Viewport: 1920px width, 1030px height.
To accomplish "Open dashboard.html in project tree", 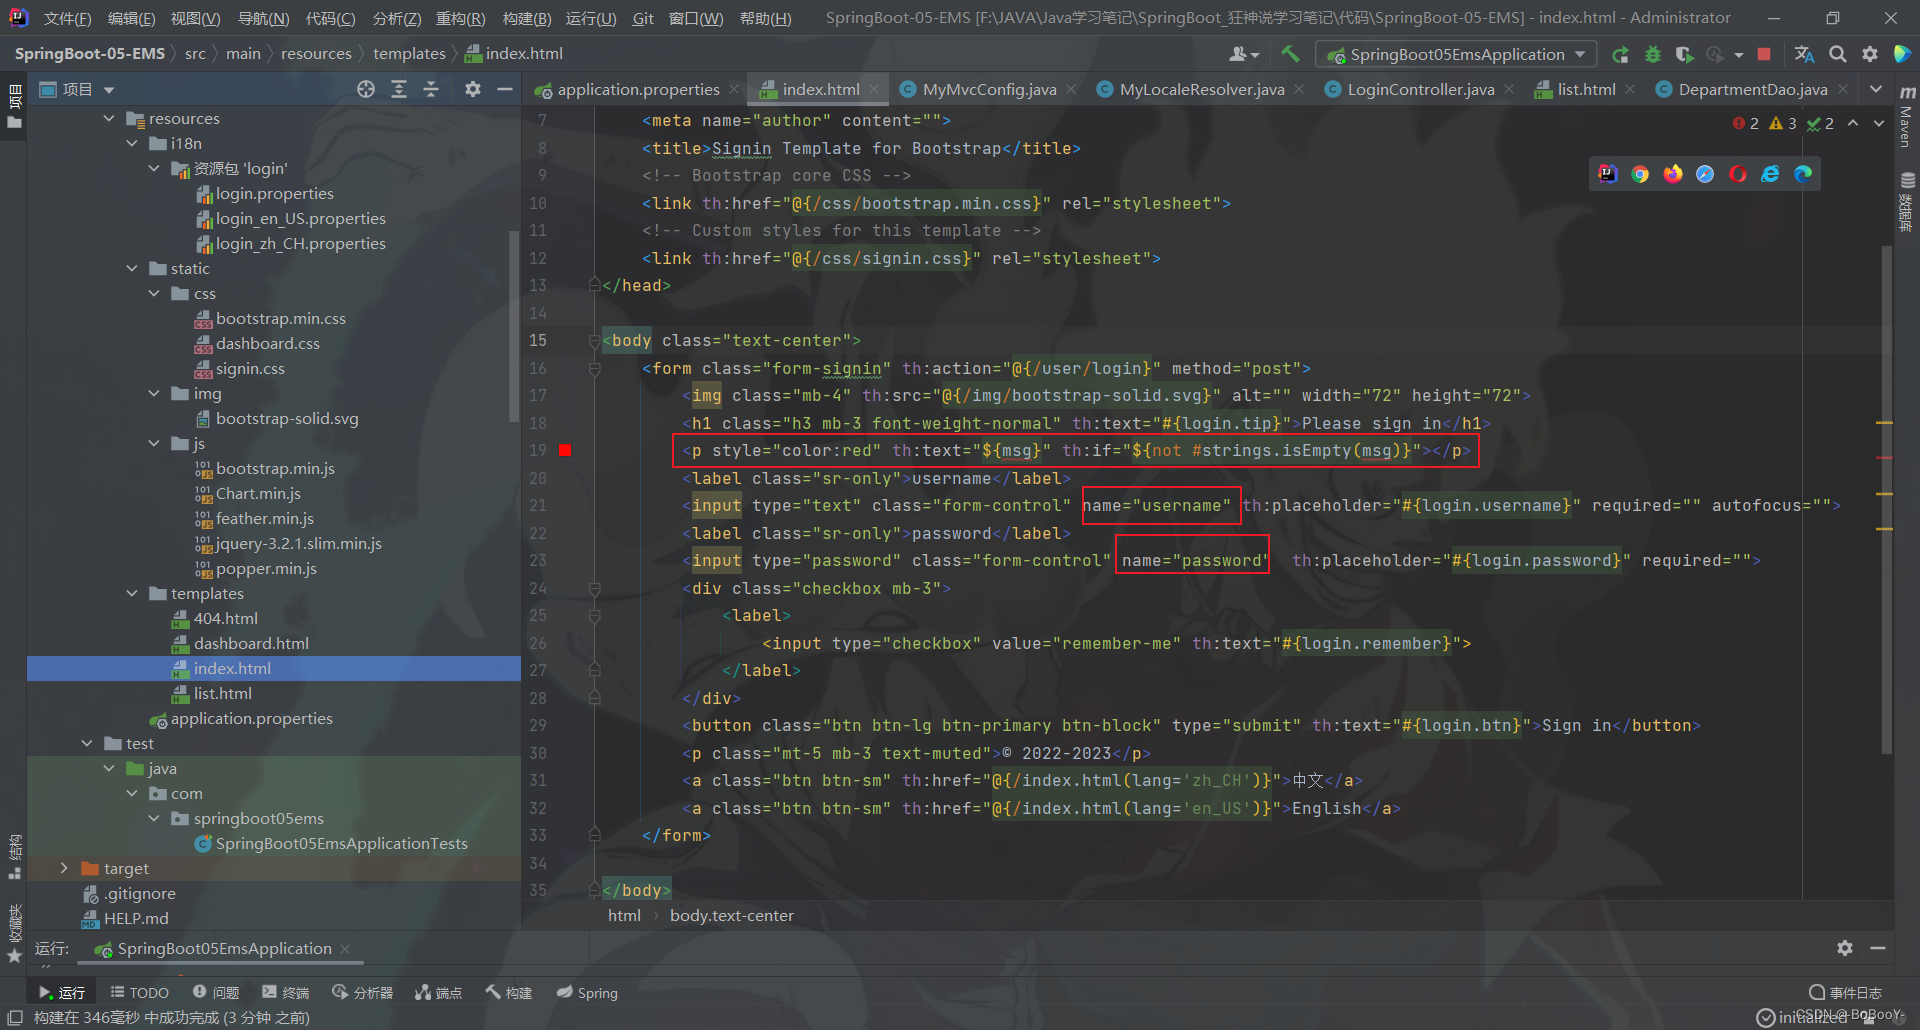I will (x=251, y=643).
